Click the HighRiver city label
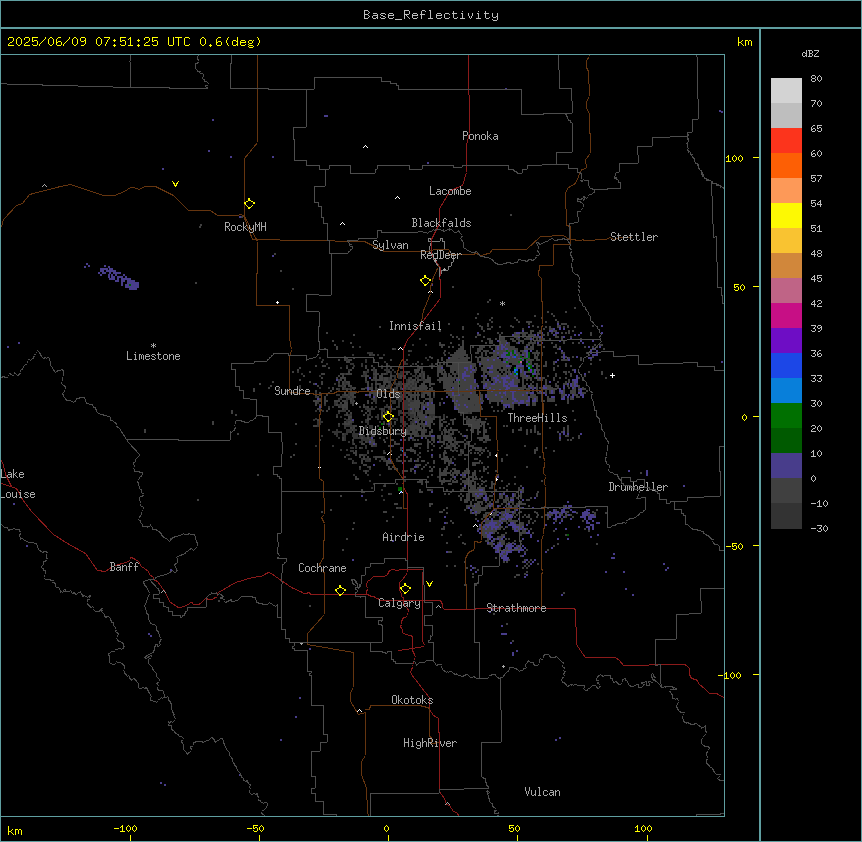Screen dimensions: 862x842 430,743
